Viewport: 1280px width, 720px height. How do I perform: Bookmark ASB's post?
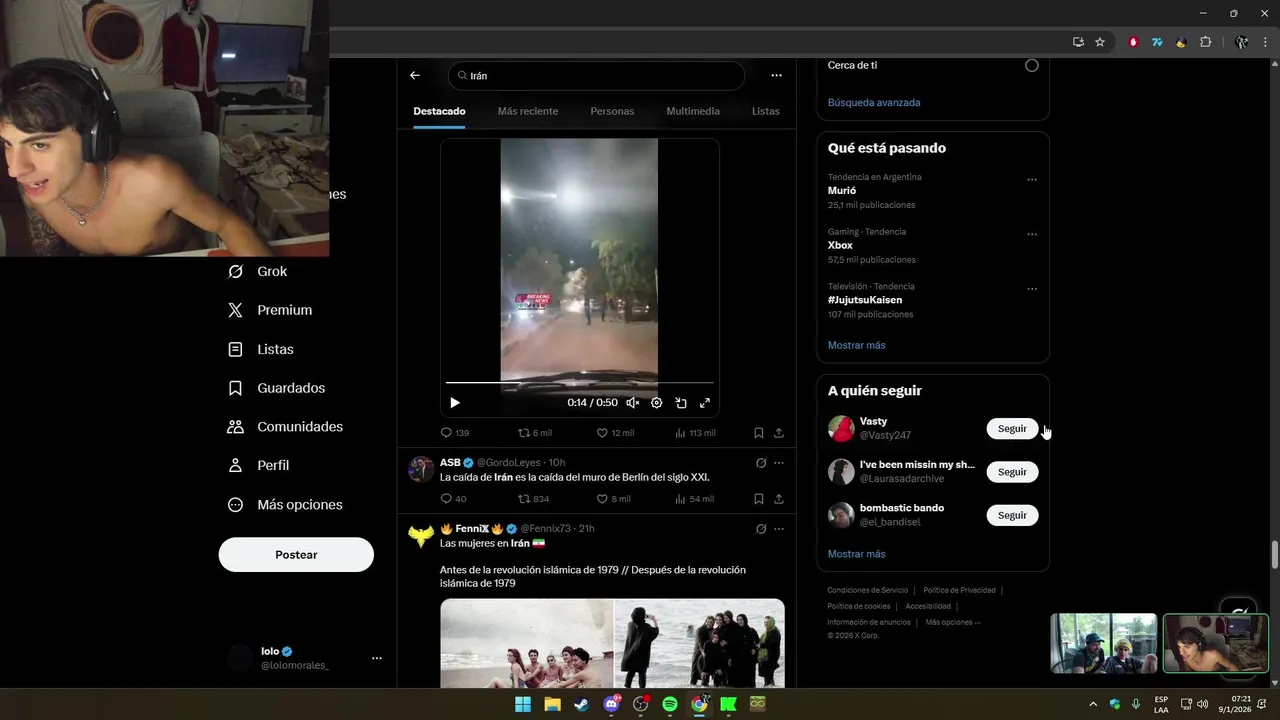click(x=759, y=499)
